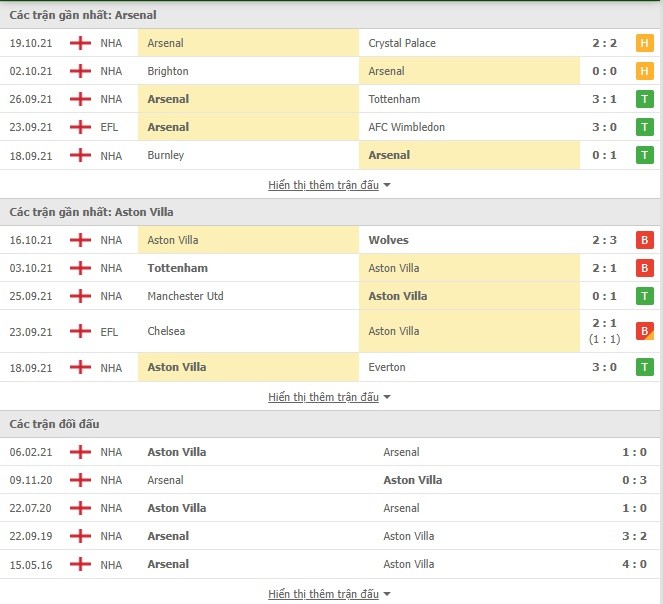Click the loss badge for Aston Villa vs Wolves

tap(644, 240)
